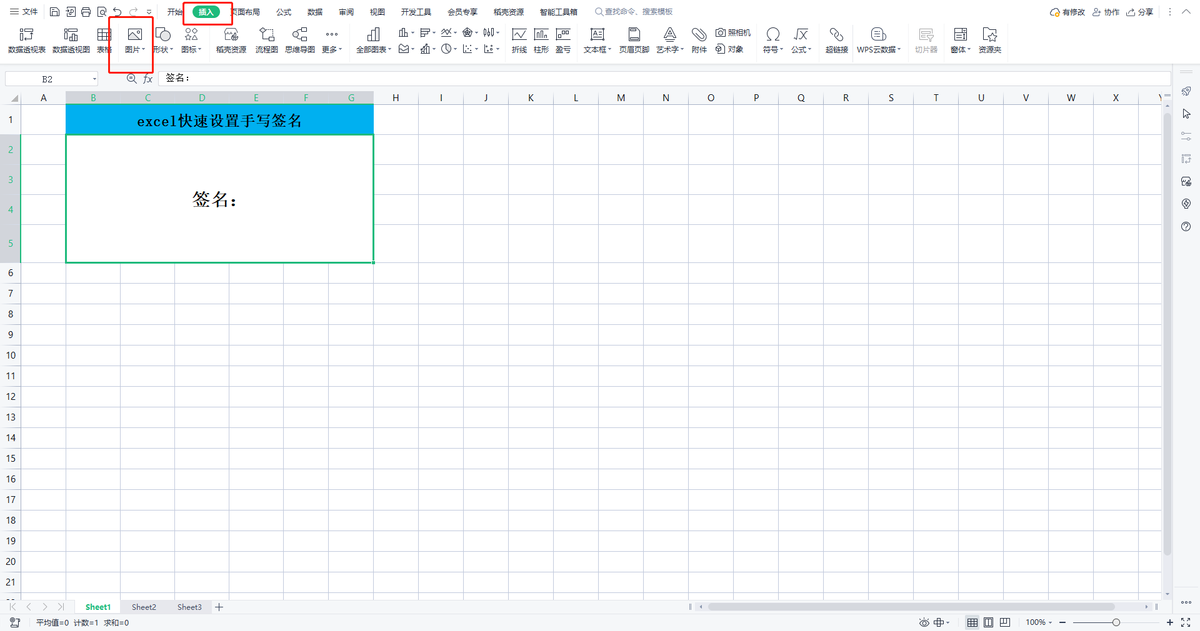Switch to the Sheet2 tab
The width and height of the screenshot is (1200, 631).
coord(144,607)
